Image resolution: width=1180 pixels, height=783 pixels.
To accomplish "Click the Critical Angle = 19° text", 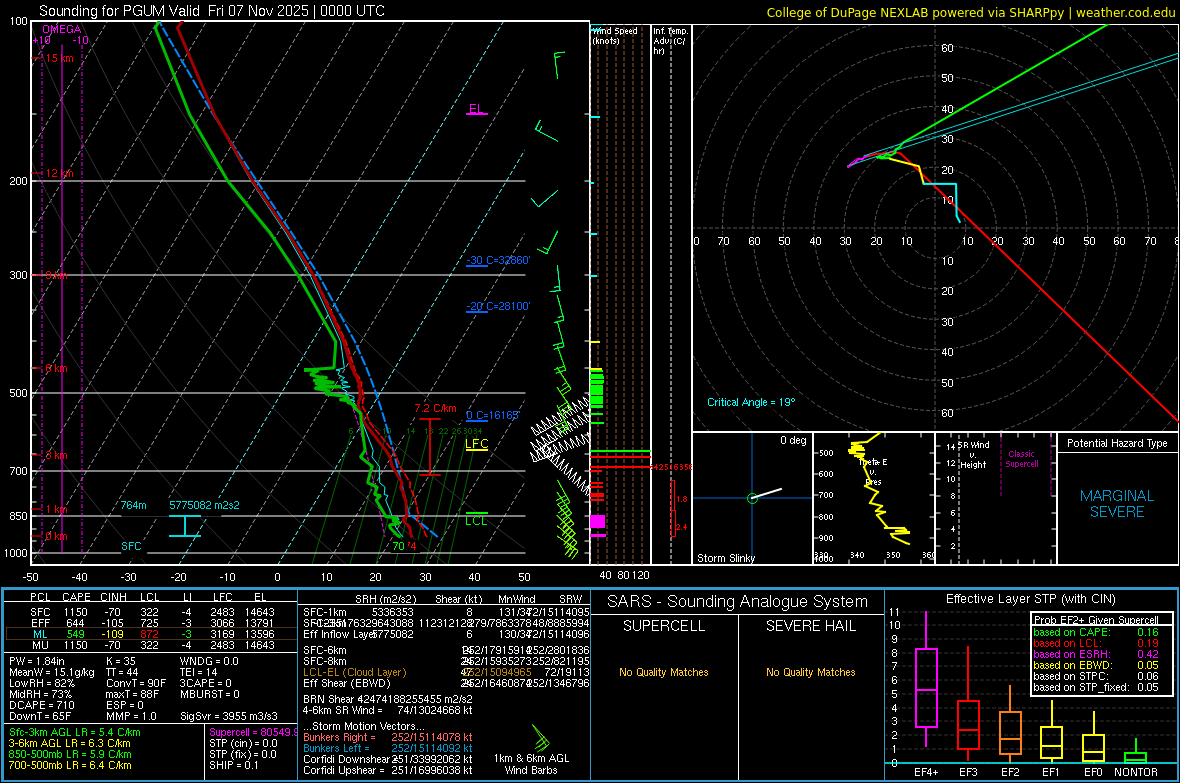I will point(750,402).
